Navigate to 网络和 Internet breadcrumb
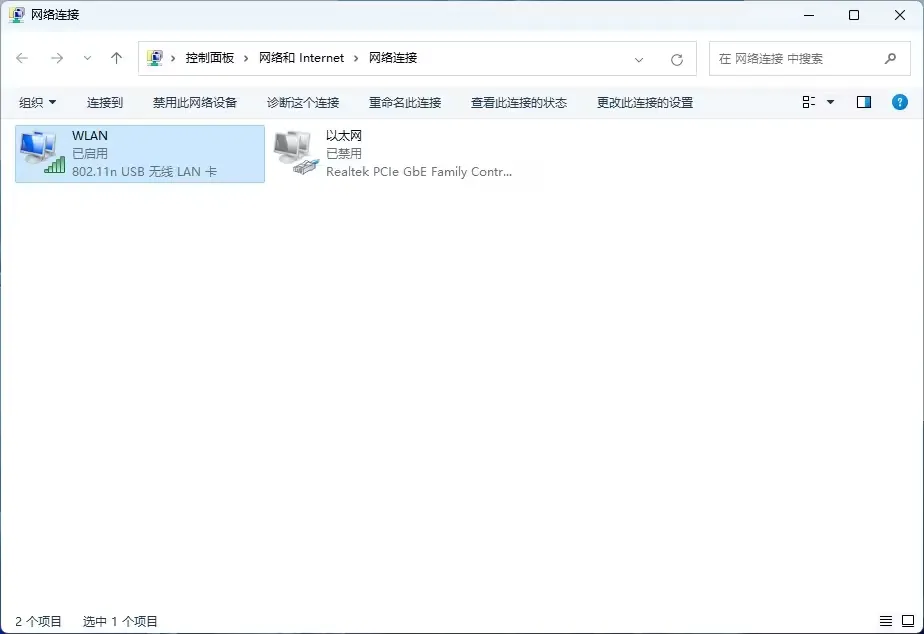 pyautogui.click(x=301, y=58)
